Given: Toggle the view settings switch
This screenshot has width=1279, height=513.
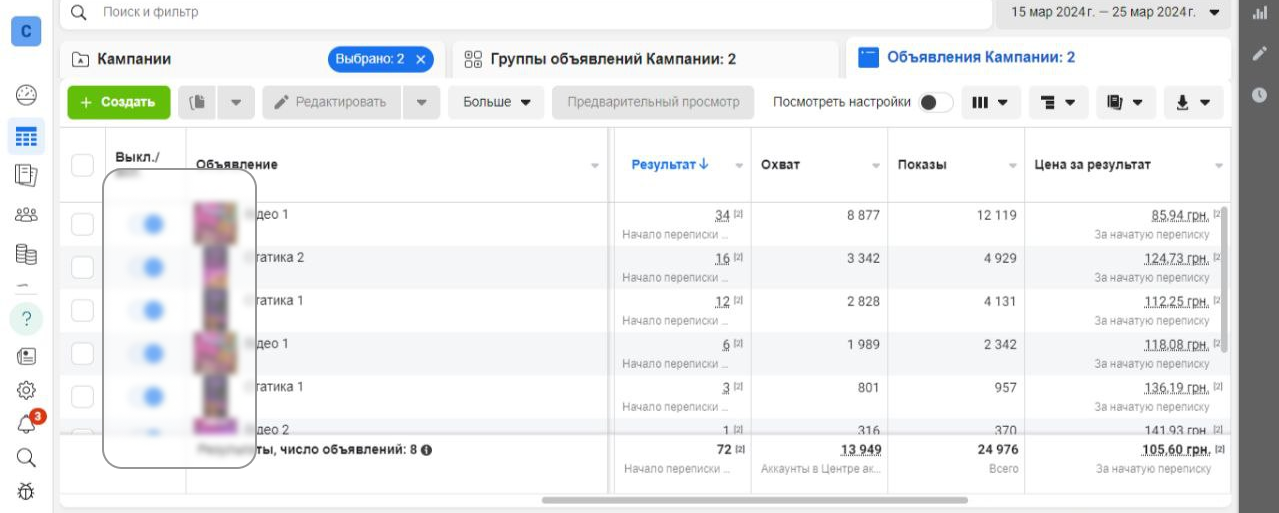Looking at the screenshot, I should pyautogui.click(x=937, y=102).
